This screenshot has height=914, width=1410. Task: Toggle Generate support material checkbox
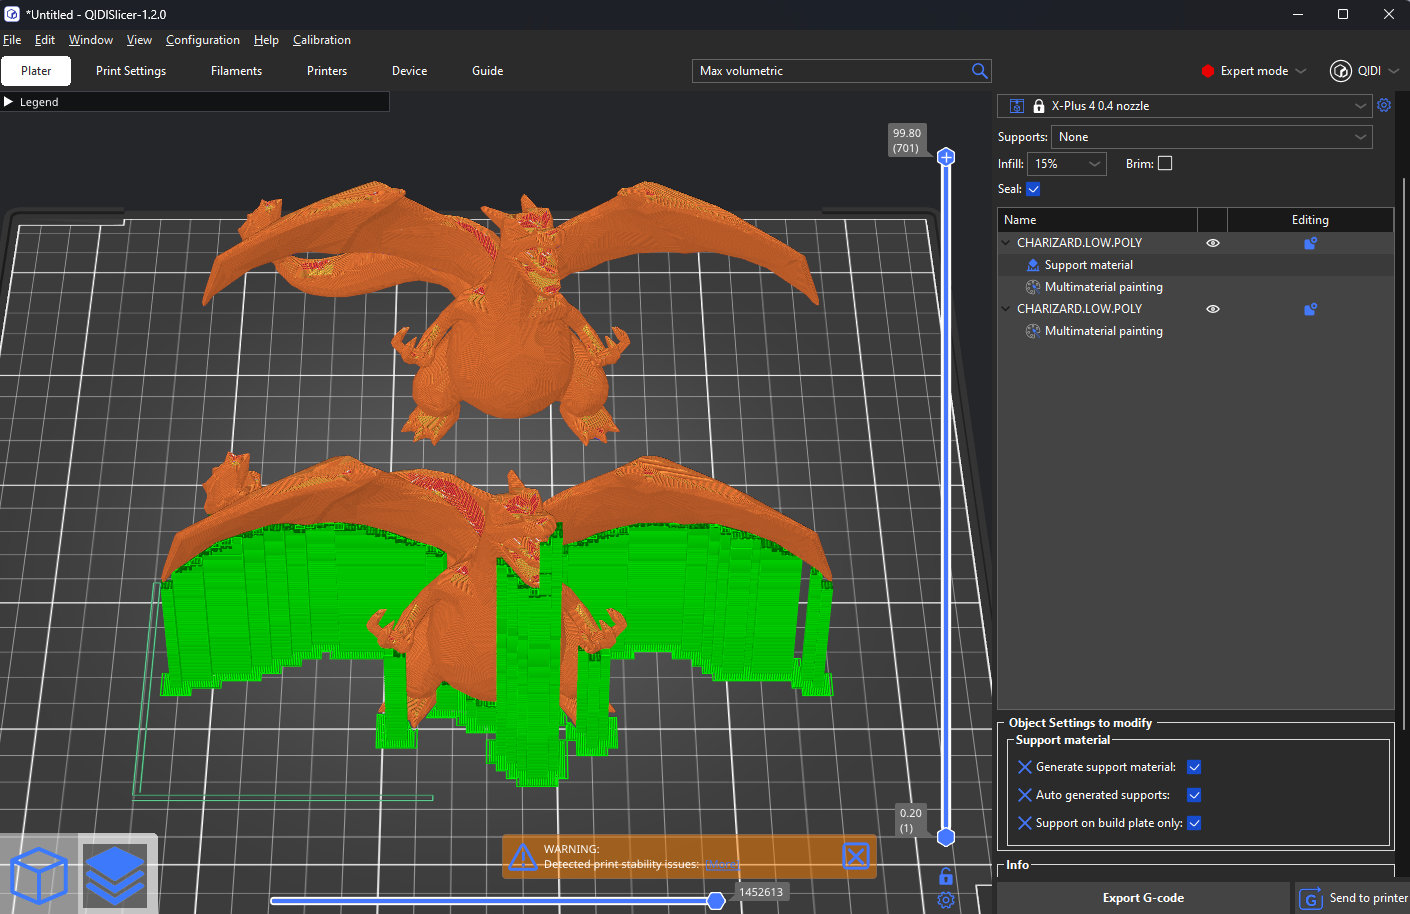pos(1194,767)
